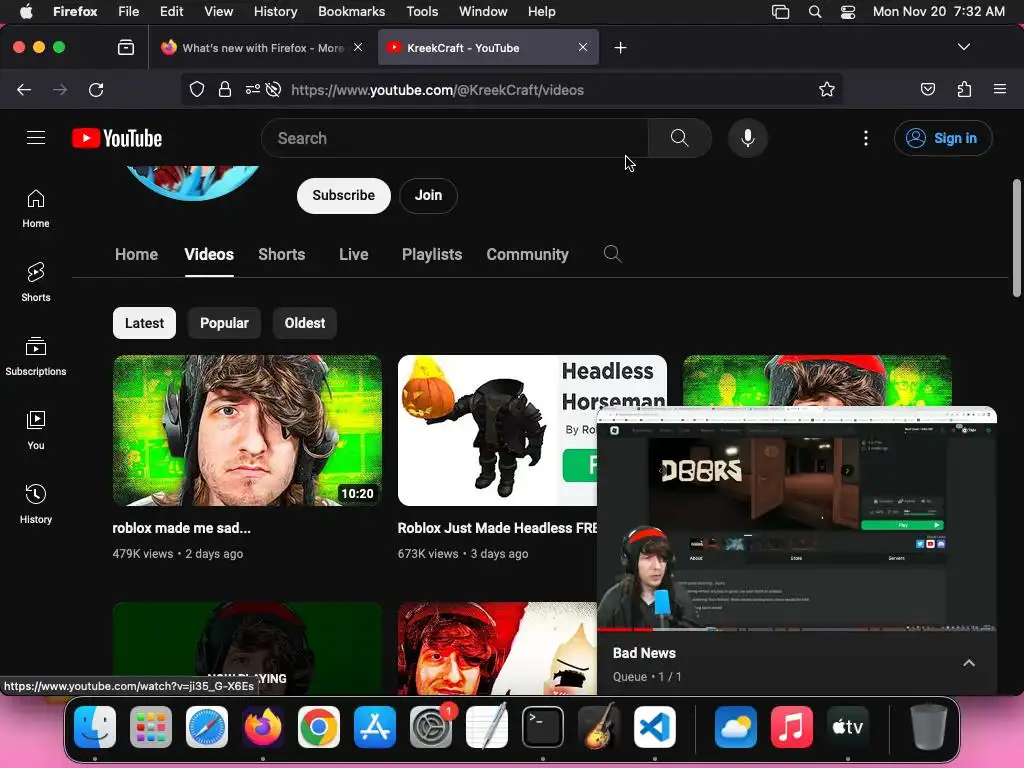Select What's new with Firefox tab

pyautogui.click(x=261, y=48)
